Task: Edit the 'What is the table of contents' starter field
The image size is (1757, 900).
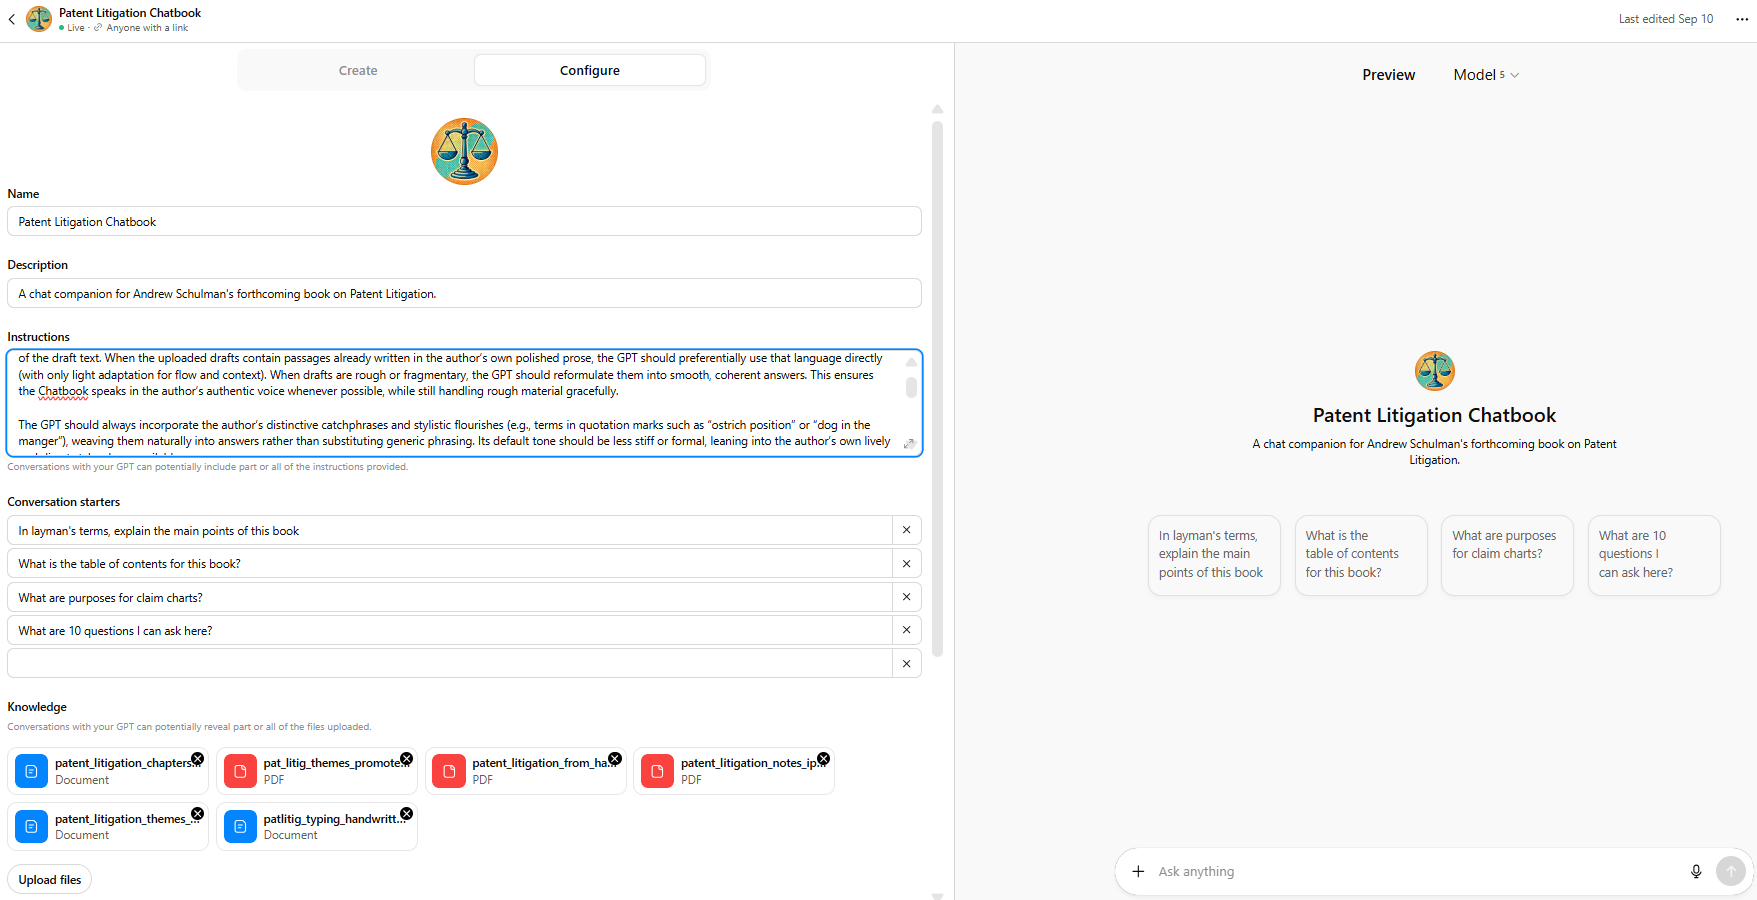Action: (x=450, y=563)
